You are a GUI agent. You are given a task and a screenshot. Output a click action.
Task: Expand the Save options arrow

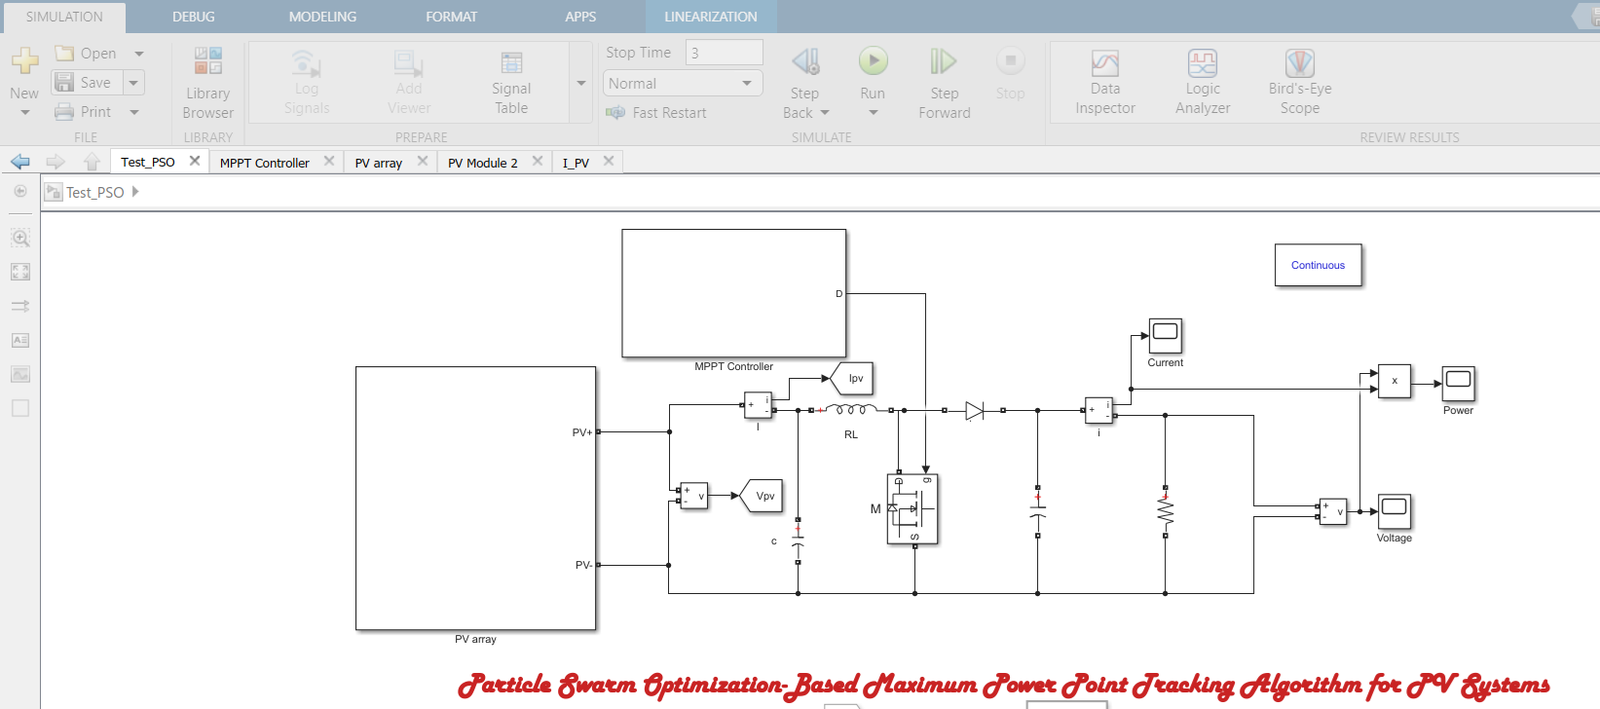[134, 82]
